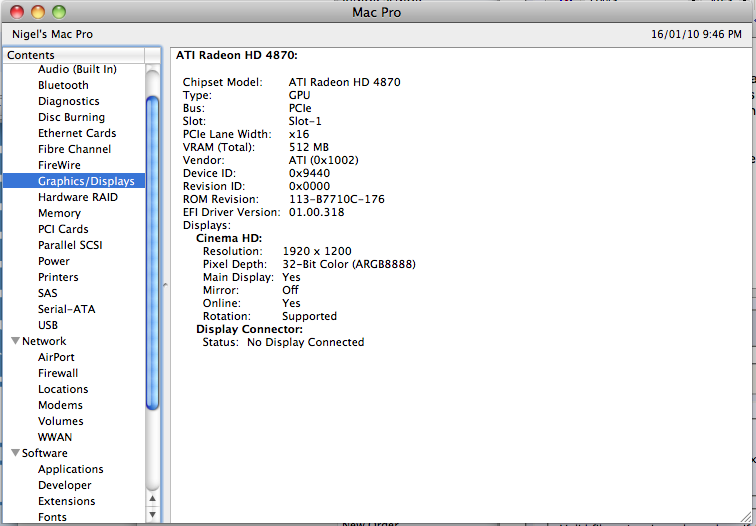This screenshot has height=526, width=756.
Task: Click the blue sidebar scrollbar thumb
Action: (152, 253)
